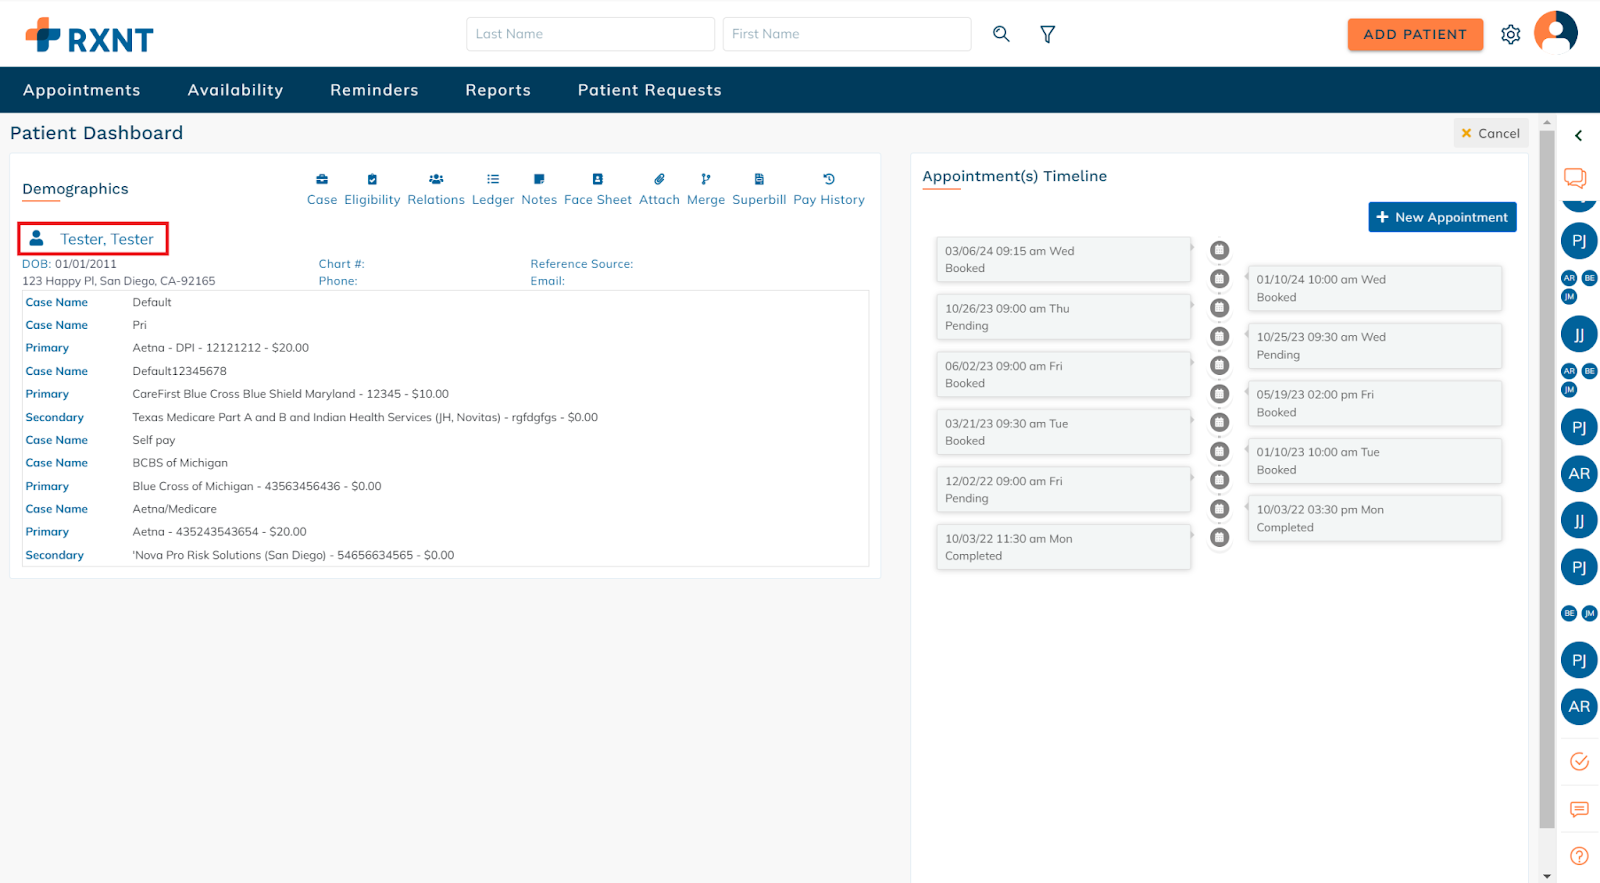The height and width of the screenshot is (883, 1600).
Task: Go to the Appointments tab
Action: pyautogui.click(x=82, y=90)
